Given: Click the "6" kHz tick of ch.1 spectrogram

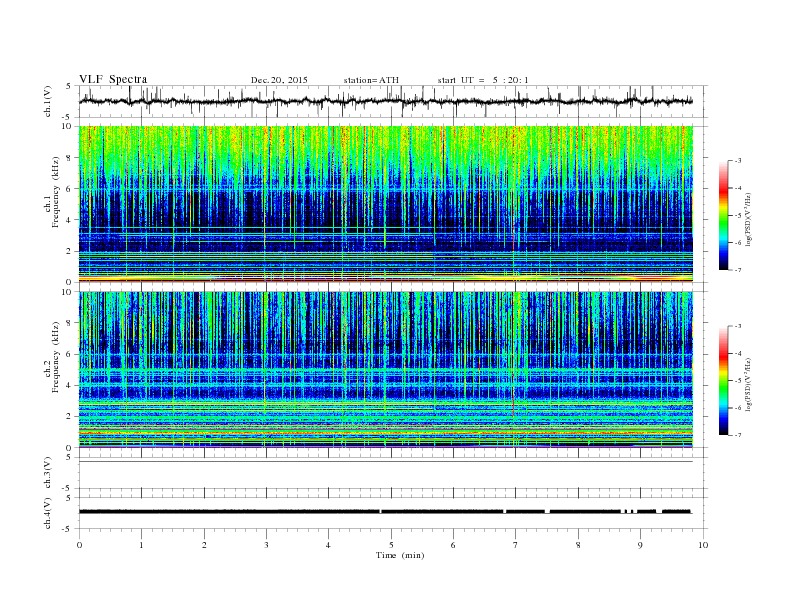Looking at the screenshot, I should click(x=69, y=189).
